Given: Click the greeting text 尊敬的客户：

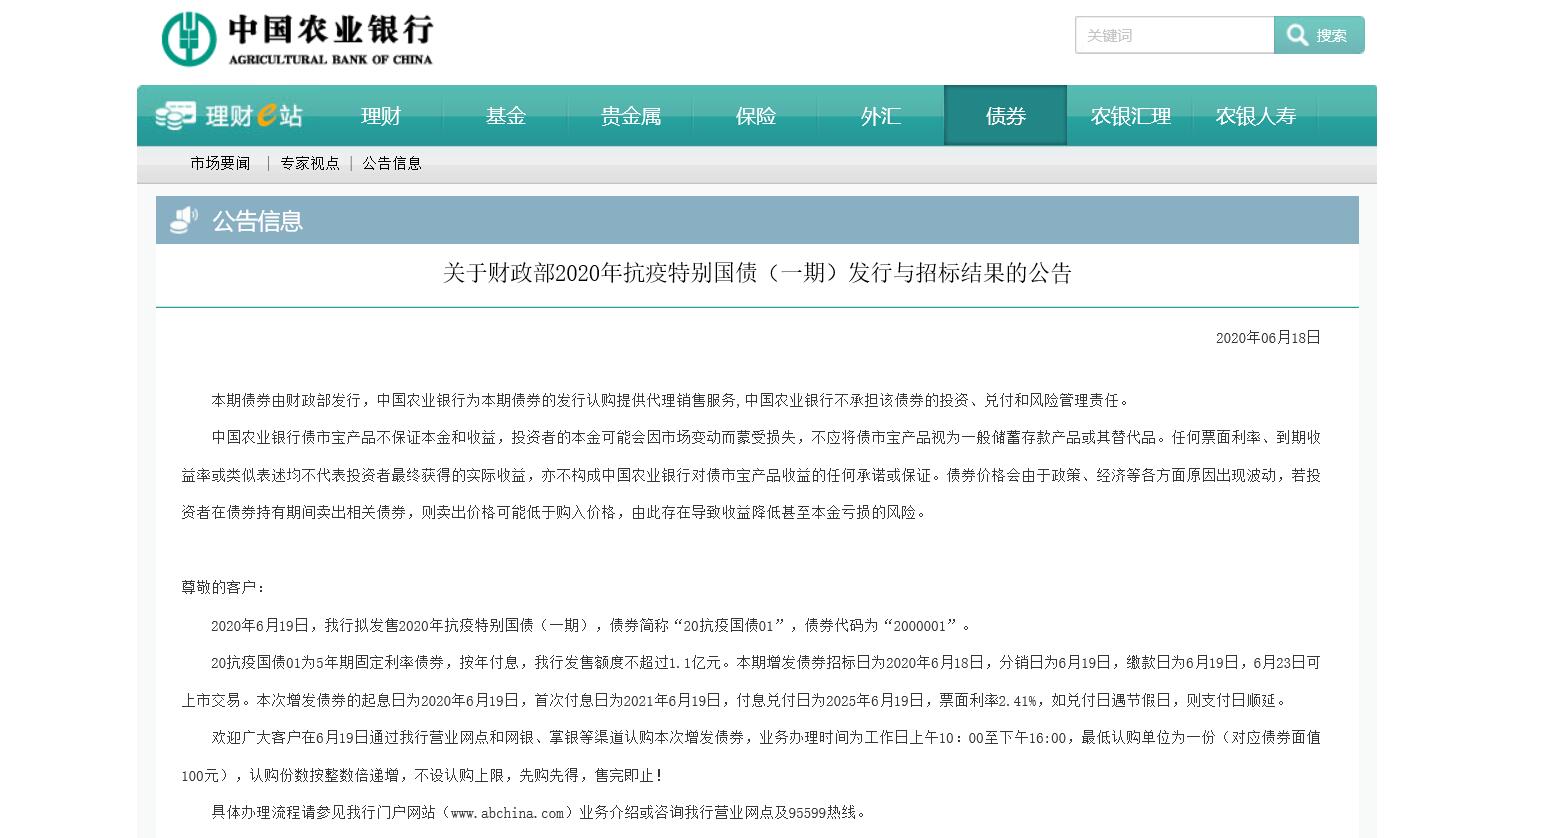Looking at the screenshot, I should pyautogui.click(x=224, y=588).
